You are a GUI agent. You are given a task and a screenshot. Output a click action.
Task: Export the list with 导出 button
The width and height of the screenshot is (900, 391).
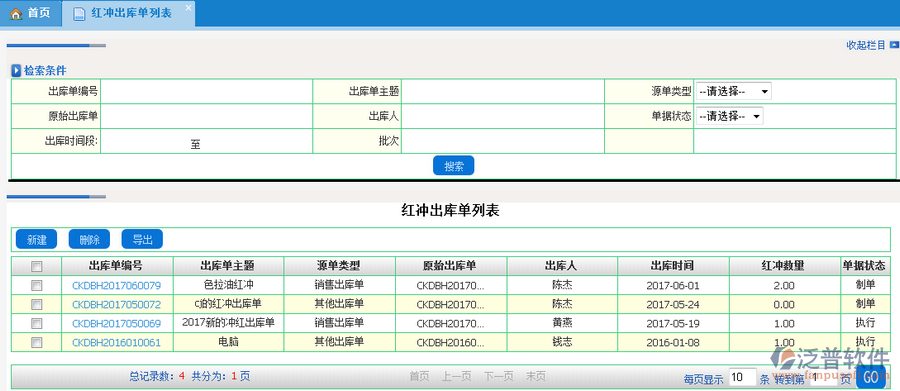142,239
